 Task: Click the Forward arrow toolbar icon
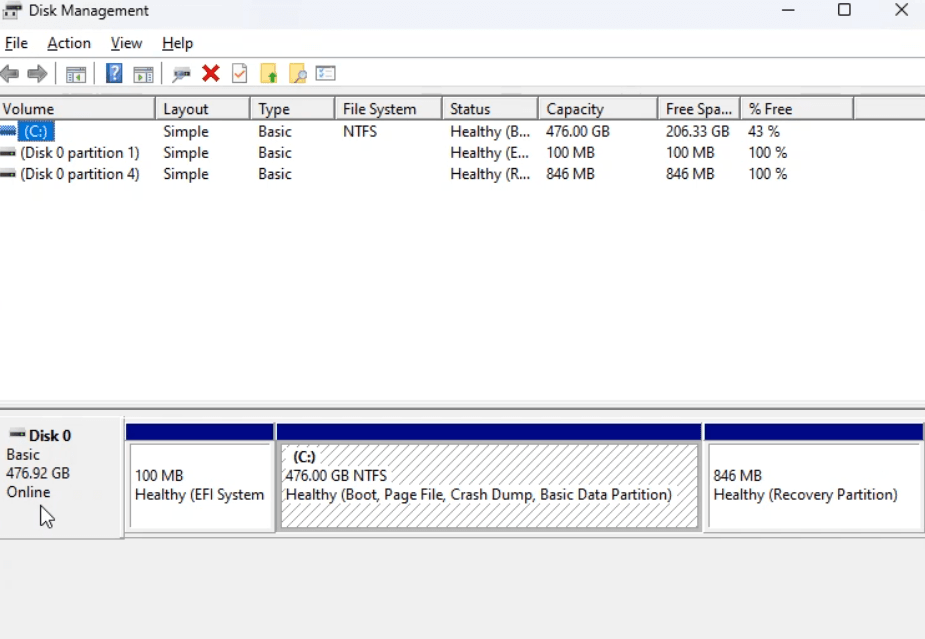[37, 74]
